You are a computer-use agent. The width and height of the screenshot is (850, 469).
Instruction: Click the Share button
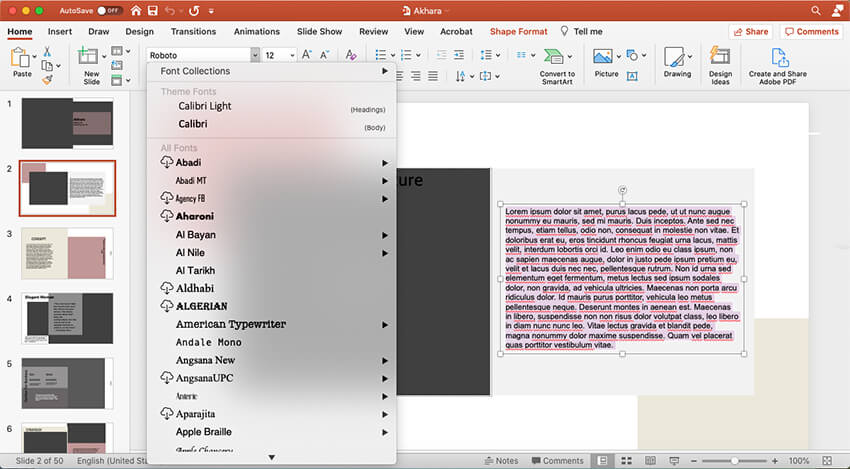point(750,32)
